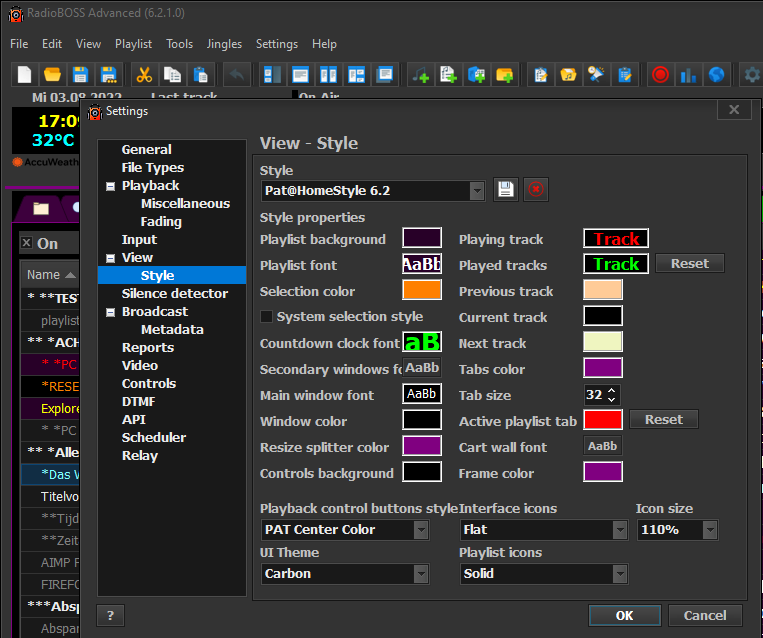The width and height of the screenshot is (763, 638).
Task: Click the Open folder toolbar icon
Action: click(x=52, y=75)
